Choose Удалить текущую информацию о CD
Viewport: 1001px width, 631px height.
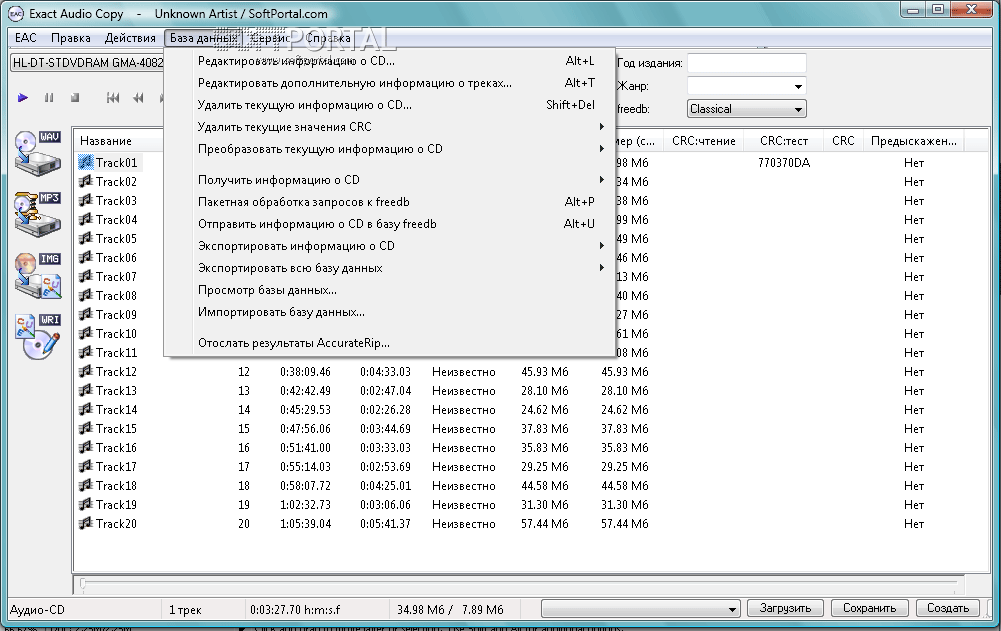click(389, 105)
